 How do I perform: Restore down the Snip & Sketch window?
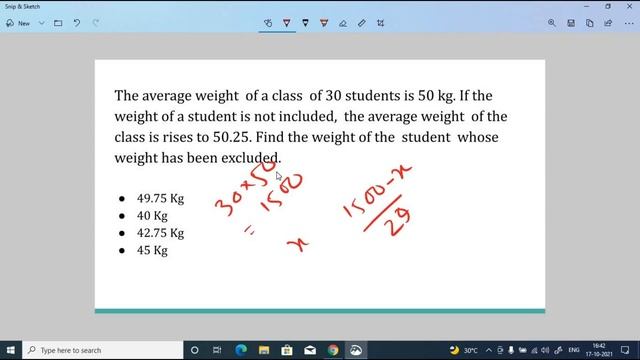[608, 6]
